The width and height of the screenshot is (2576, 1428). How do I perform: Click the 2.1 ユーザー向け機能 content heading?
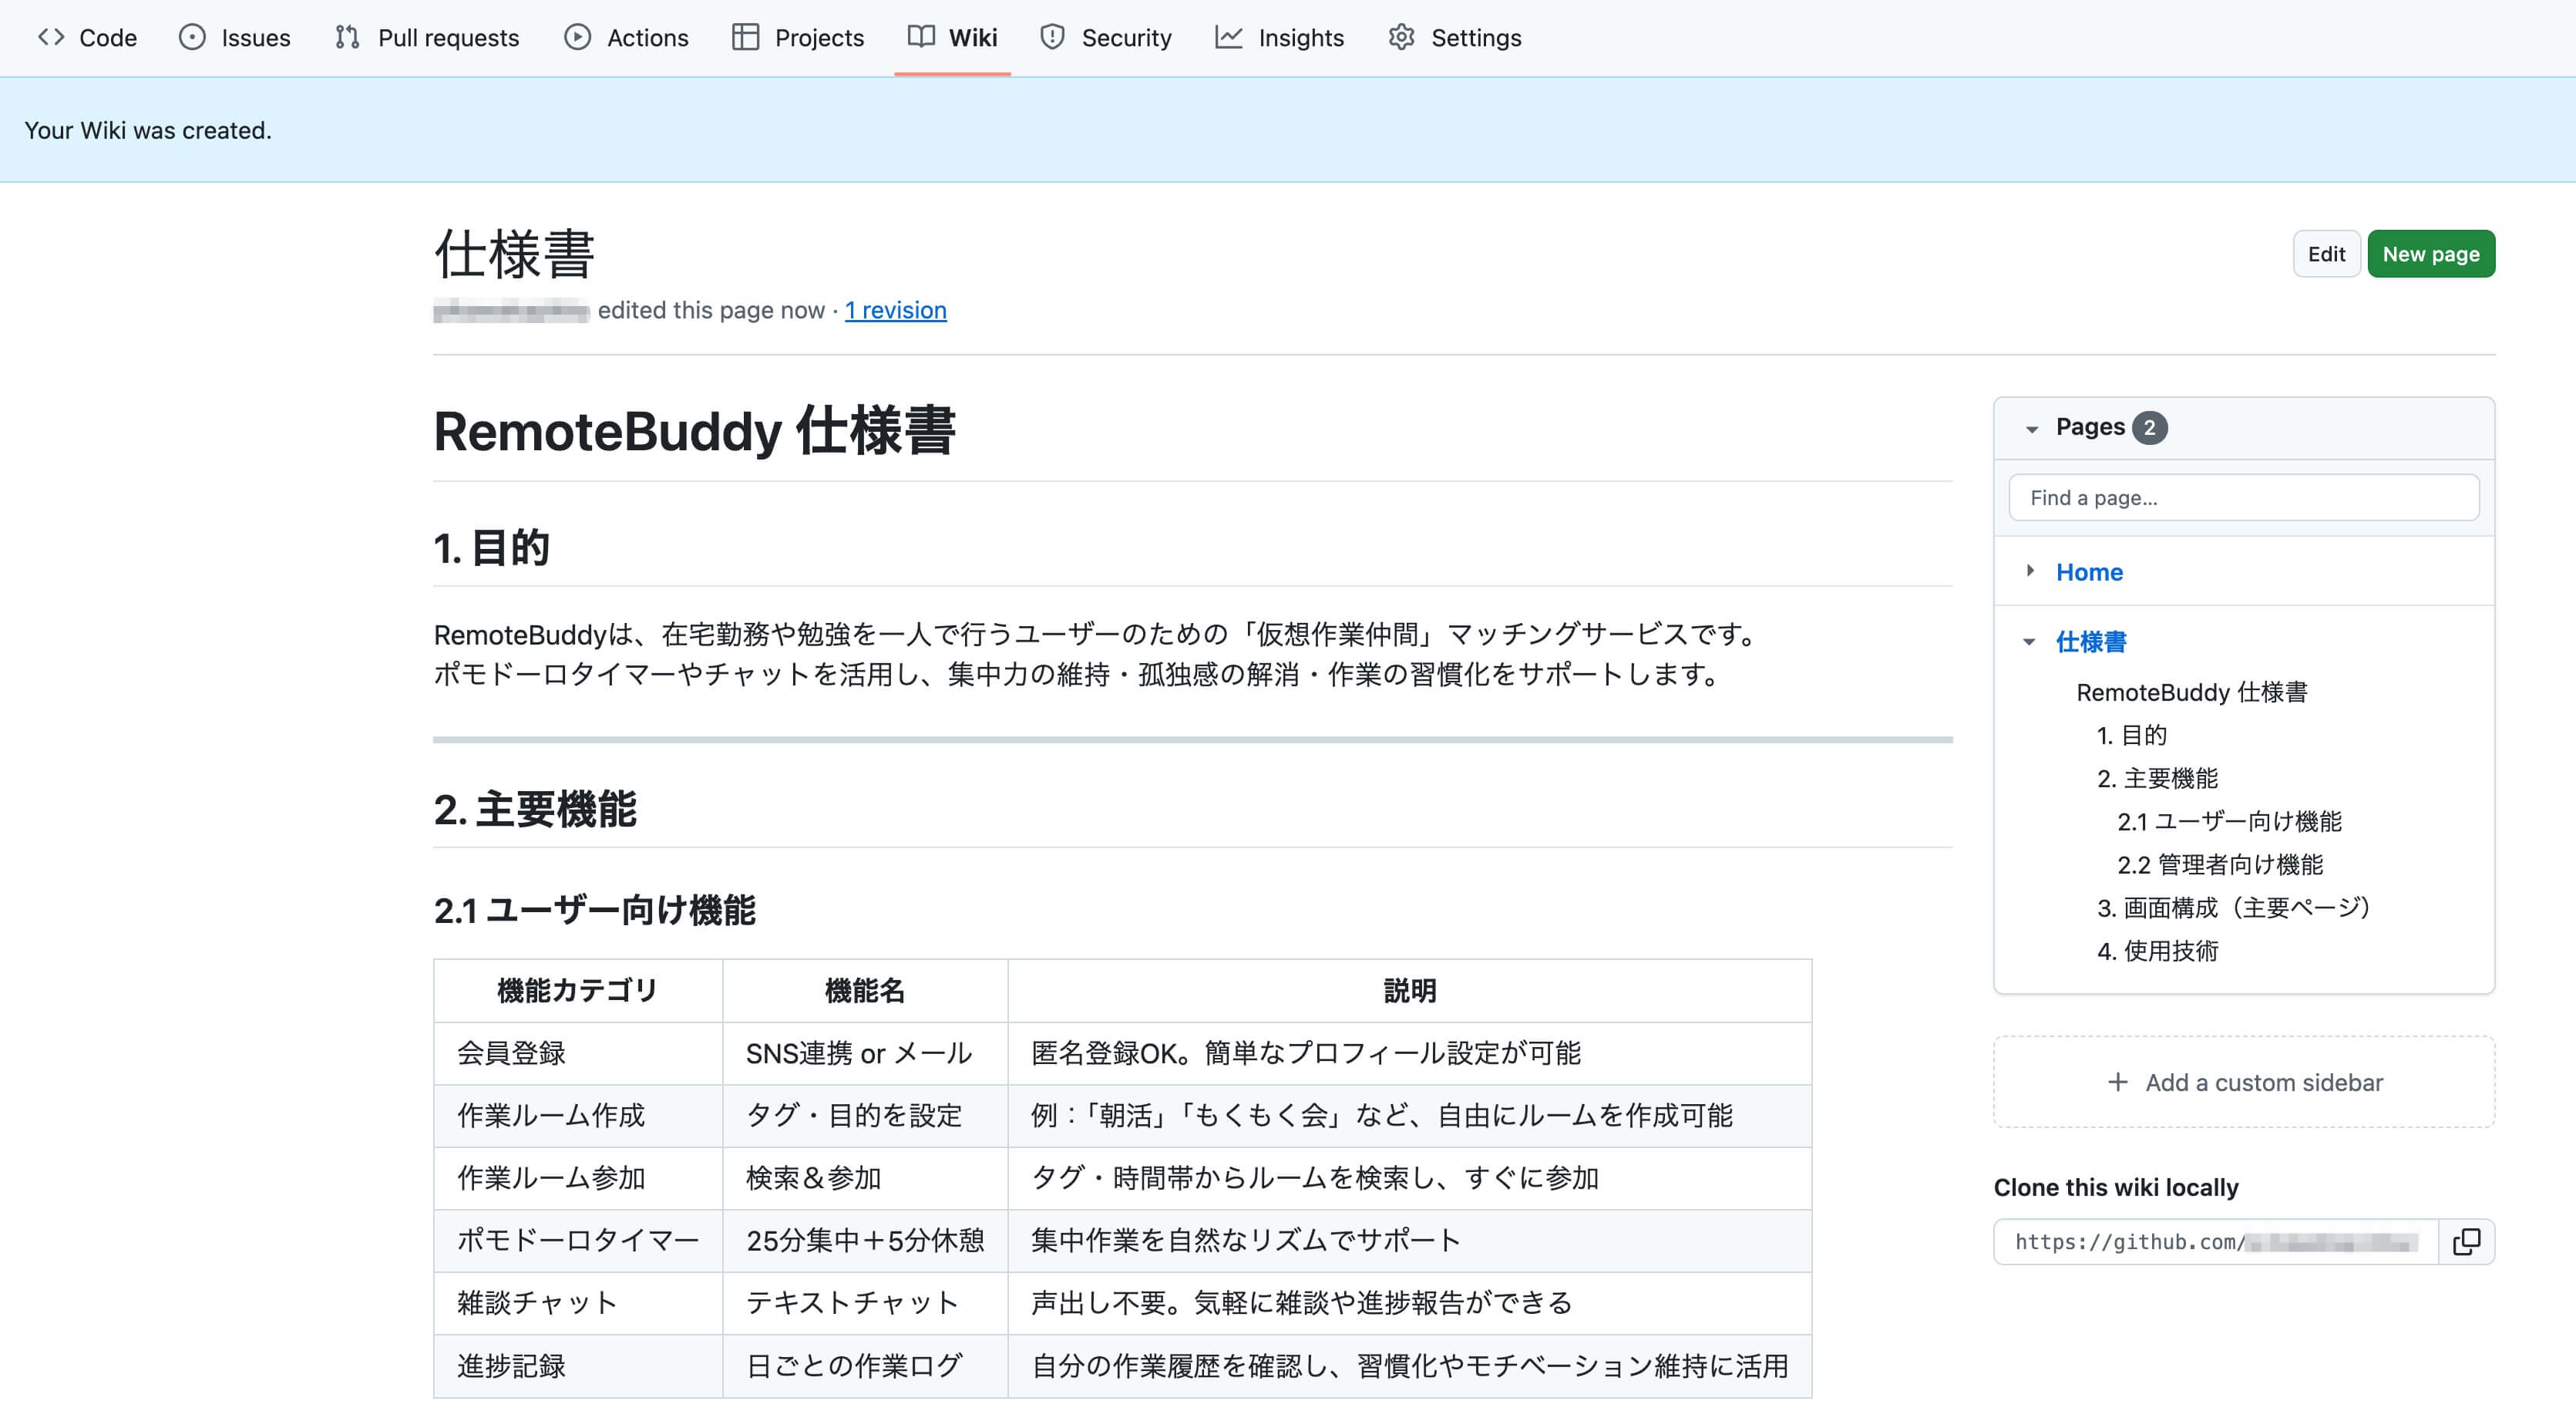coord(594,910)
